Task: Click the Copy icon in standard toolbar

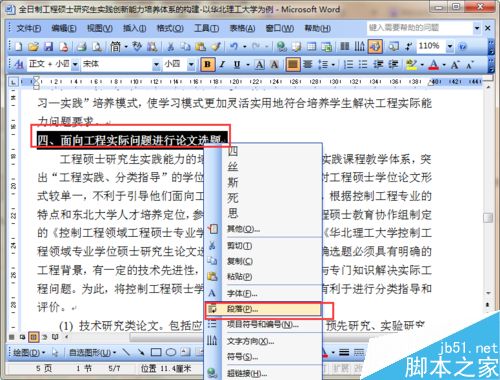Action: (186, 47)
